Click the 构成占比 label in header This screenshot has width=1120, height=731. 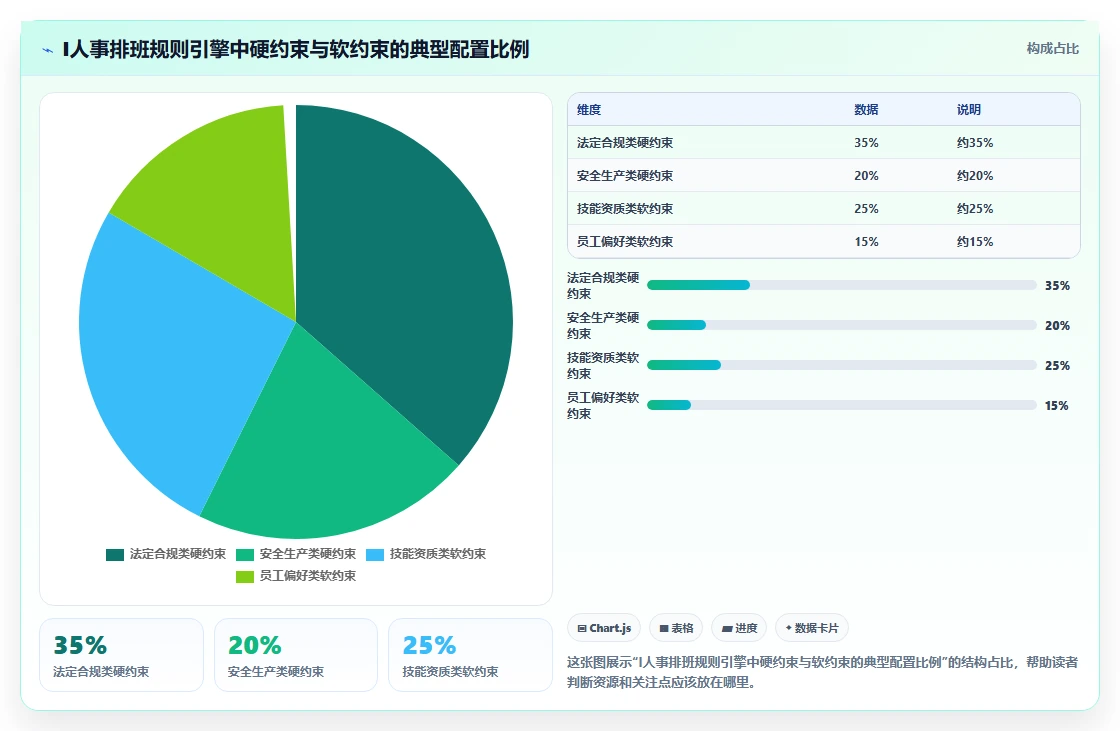(1052, 49)
